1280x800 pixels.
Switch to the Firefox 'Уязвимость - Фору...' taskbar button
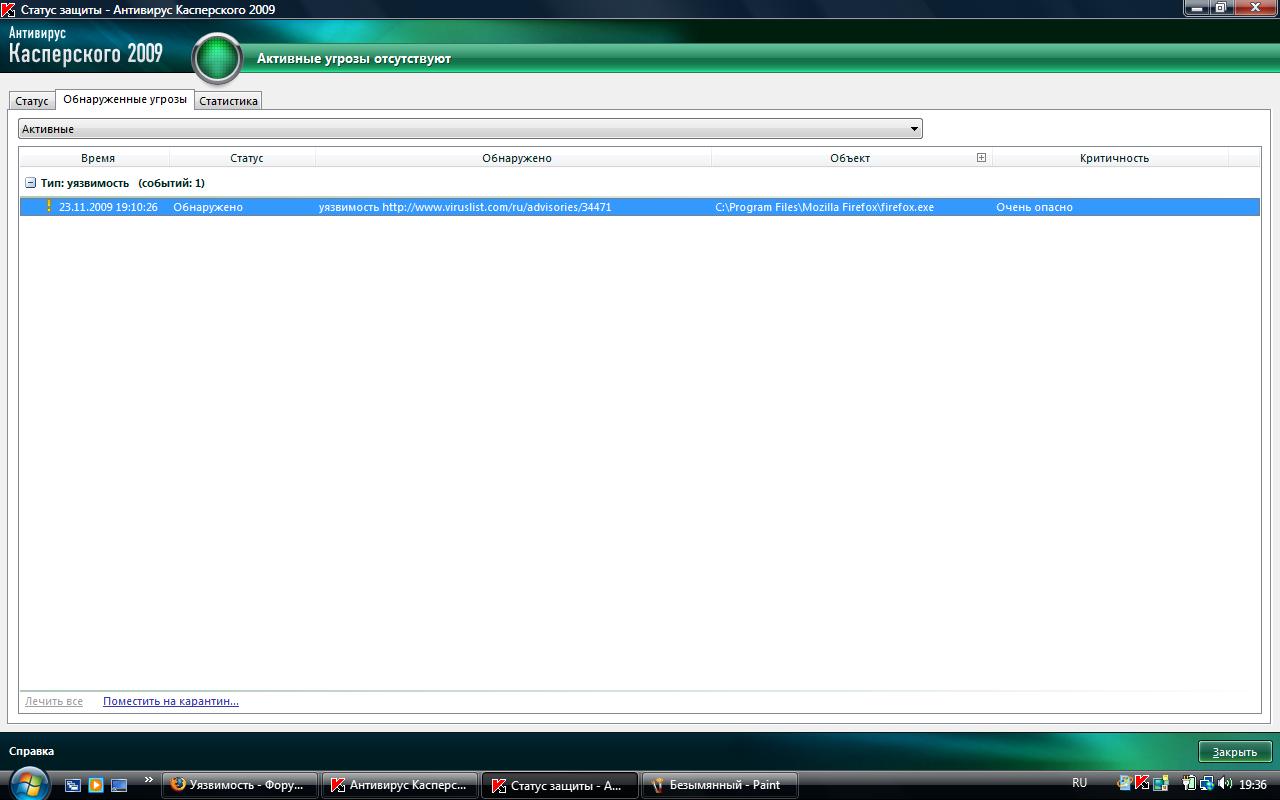(240, 785)
